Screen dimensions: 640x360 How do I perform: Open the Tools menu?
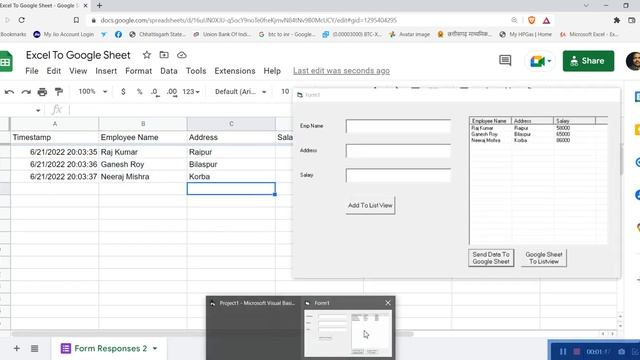pyautogui.click(x=196, y=71)
